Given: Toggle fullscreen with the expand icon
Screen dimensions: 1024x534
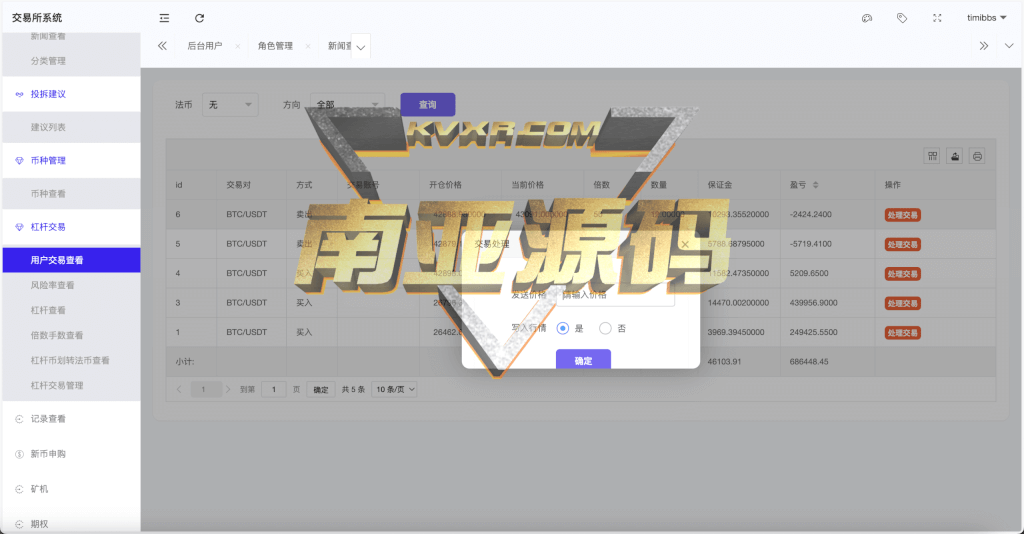Looking at the screenshot, I should pyautogui.click(x=937, y=18).
